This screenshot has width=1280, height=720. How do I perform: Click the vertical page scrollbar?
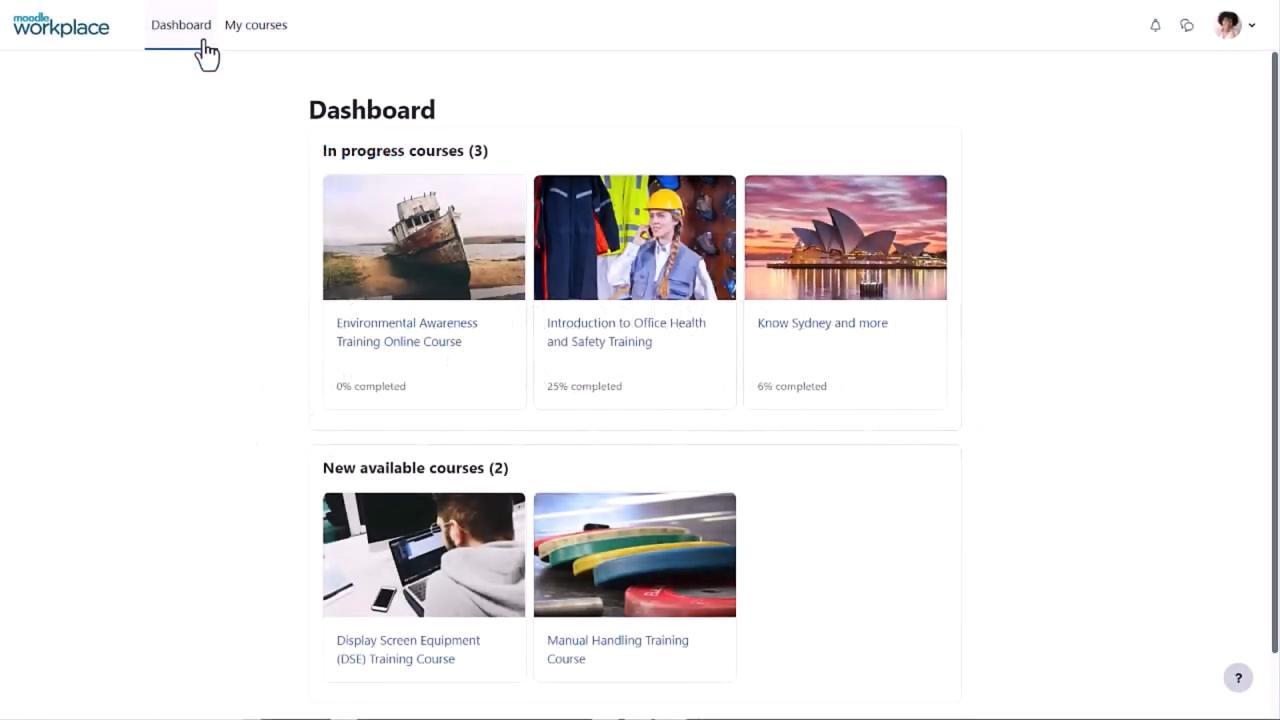pyautogui.click(x=1274, y=350)
